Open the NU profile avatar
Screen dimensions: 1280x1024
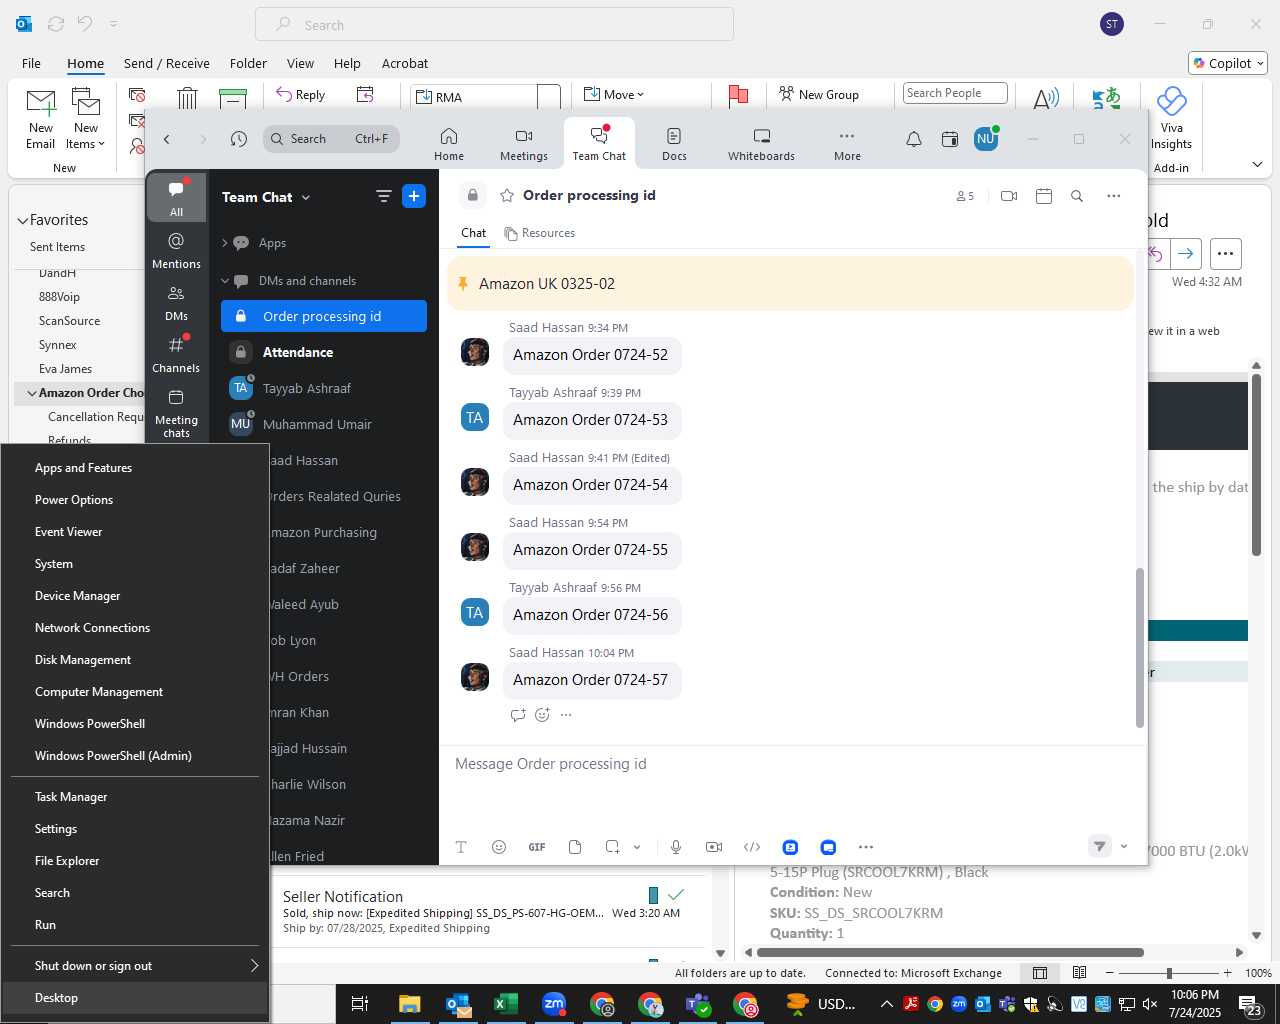986,139
